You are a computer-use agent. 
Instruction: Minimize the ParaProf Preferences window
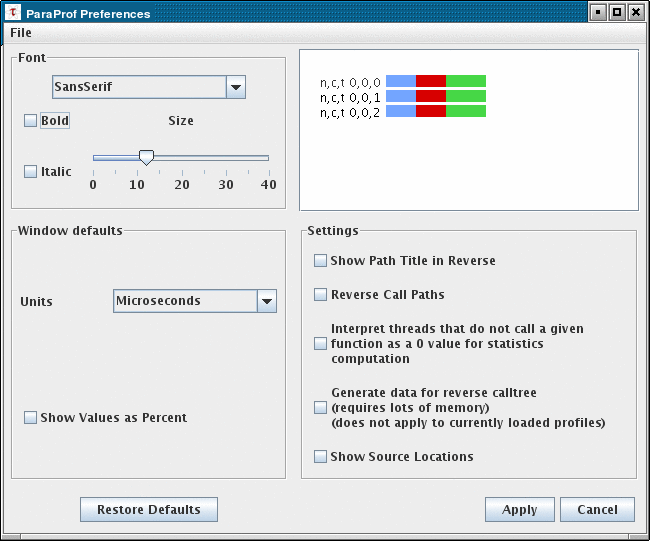tap(598, 12)
